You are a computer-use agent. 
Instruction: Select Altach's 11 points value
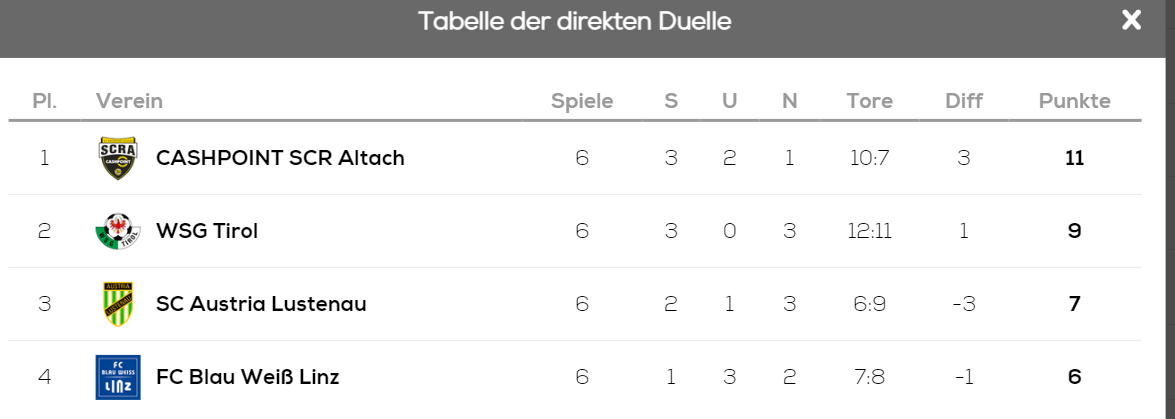coord(1075,158)
